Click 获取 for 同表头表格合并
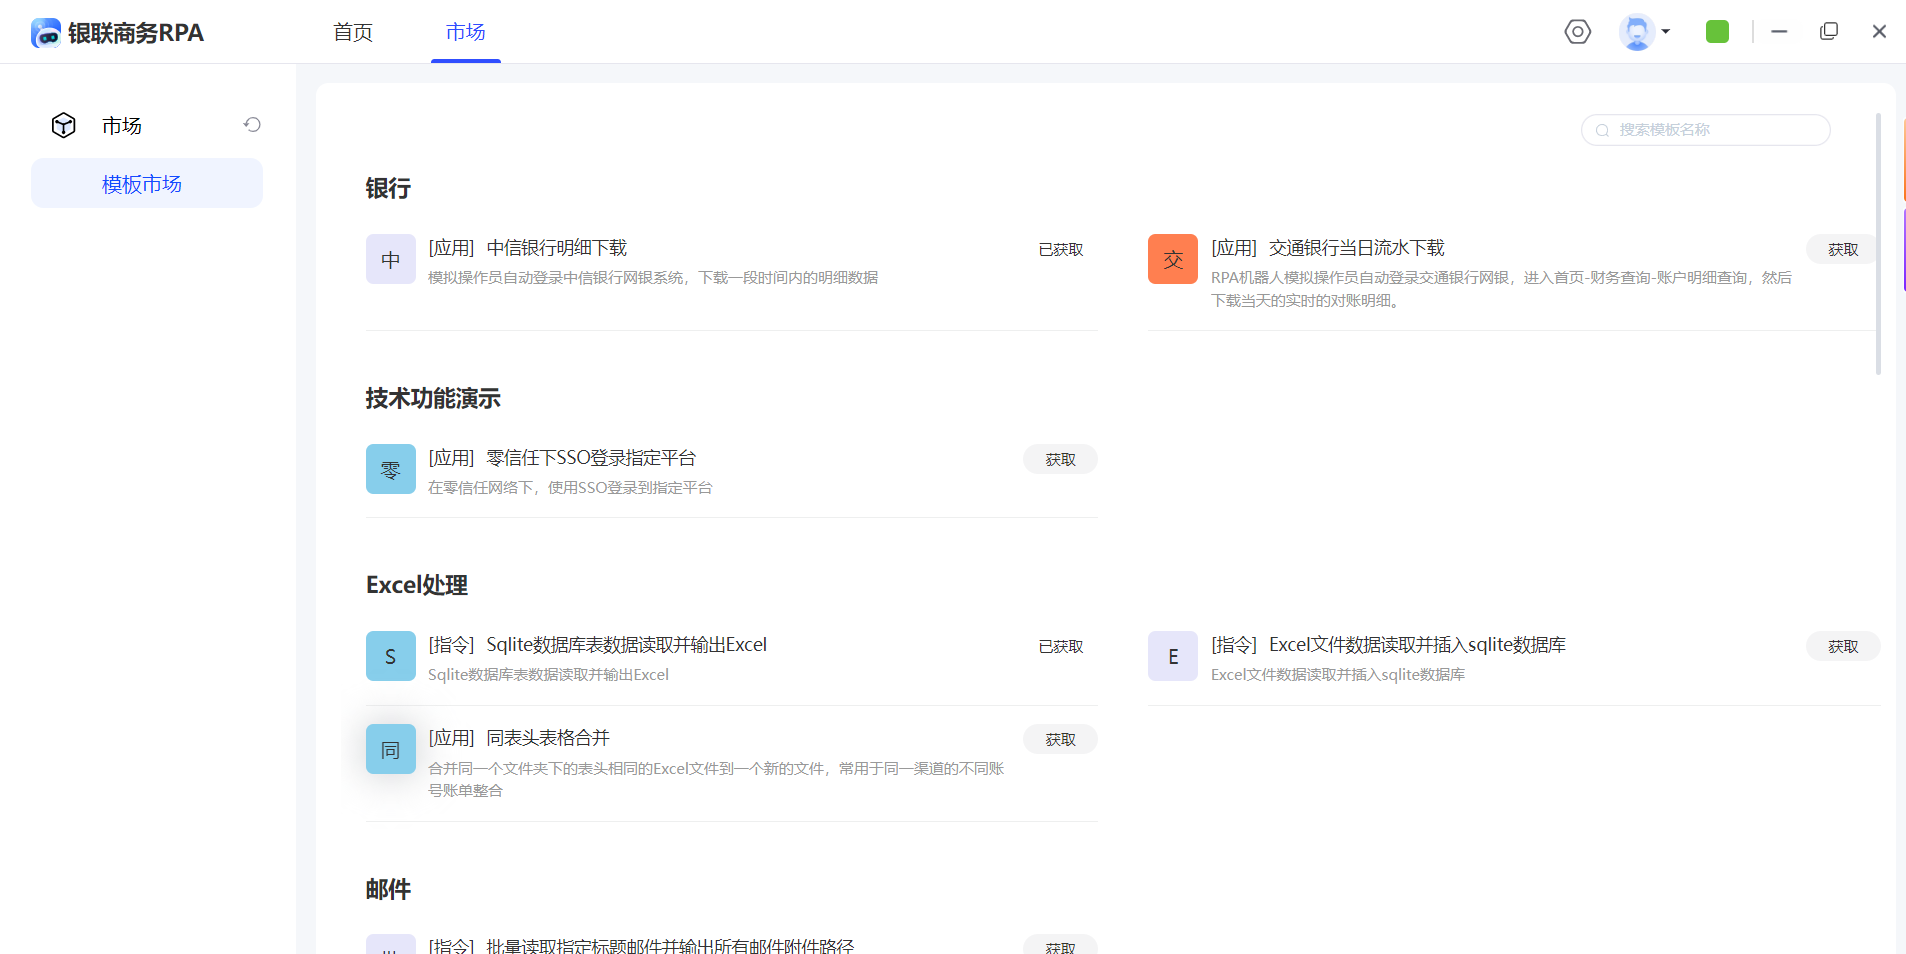This screenshot has width=1906, height=954. tap(1060, 739)
